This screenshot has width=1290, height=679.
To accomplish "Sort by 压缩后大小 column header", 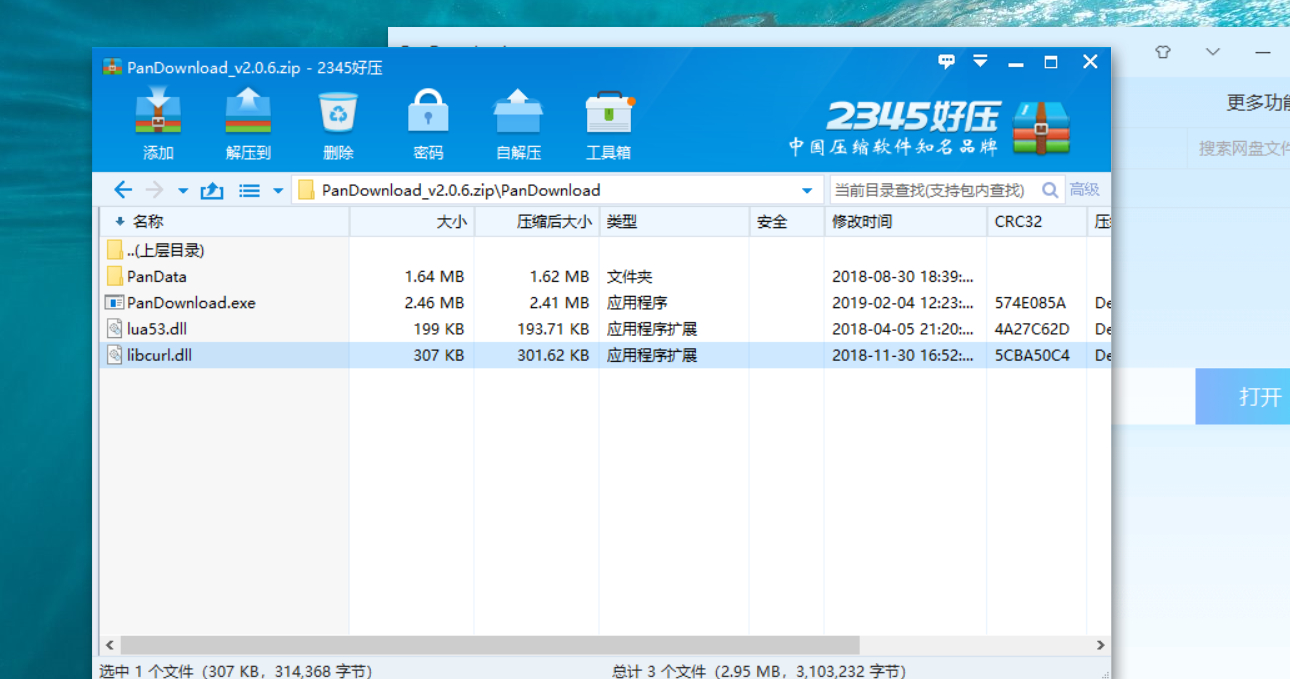I will click(536, 222).
